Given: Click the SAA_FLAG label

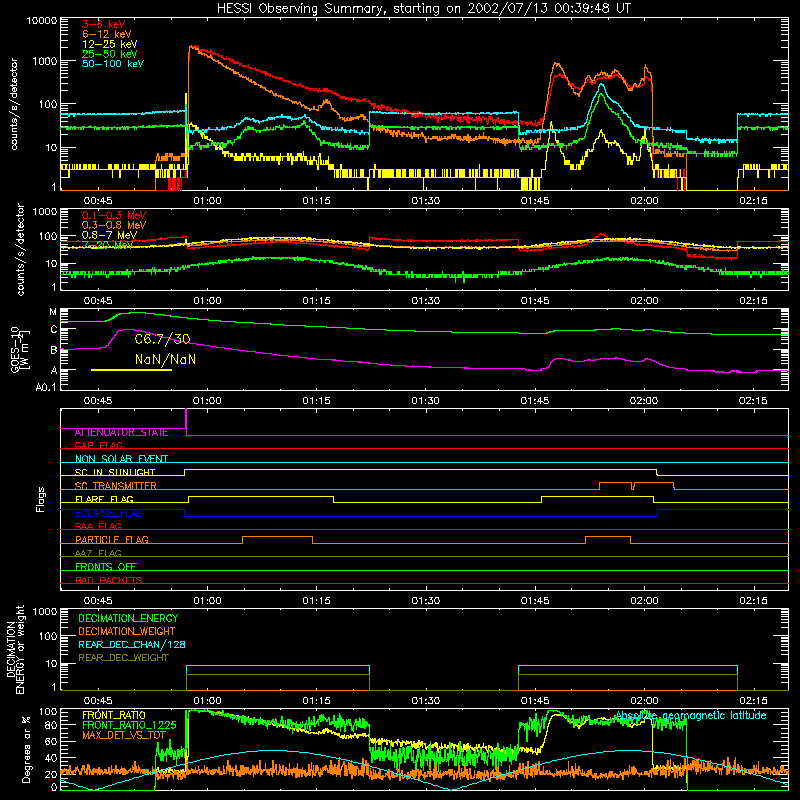Looking at the screenshot, I should (98, 526).
